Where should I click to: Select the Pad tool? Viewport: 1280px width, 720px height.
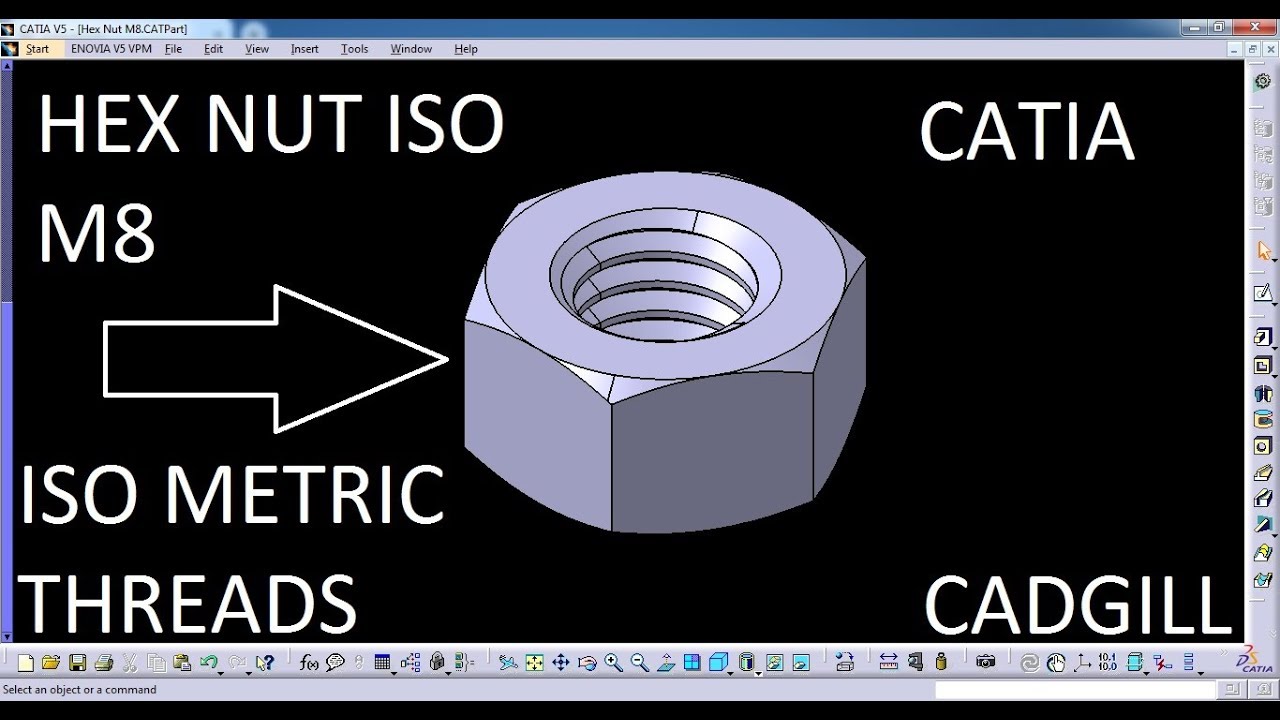tap(1262, 337)
